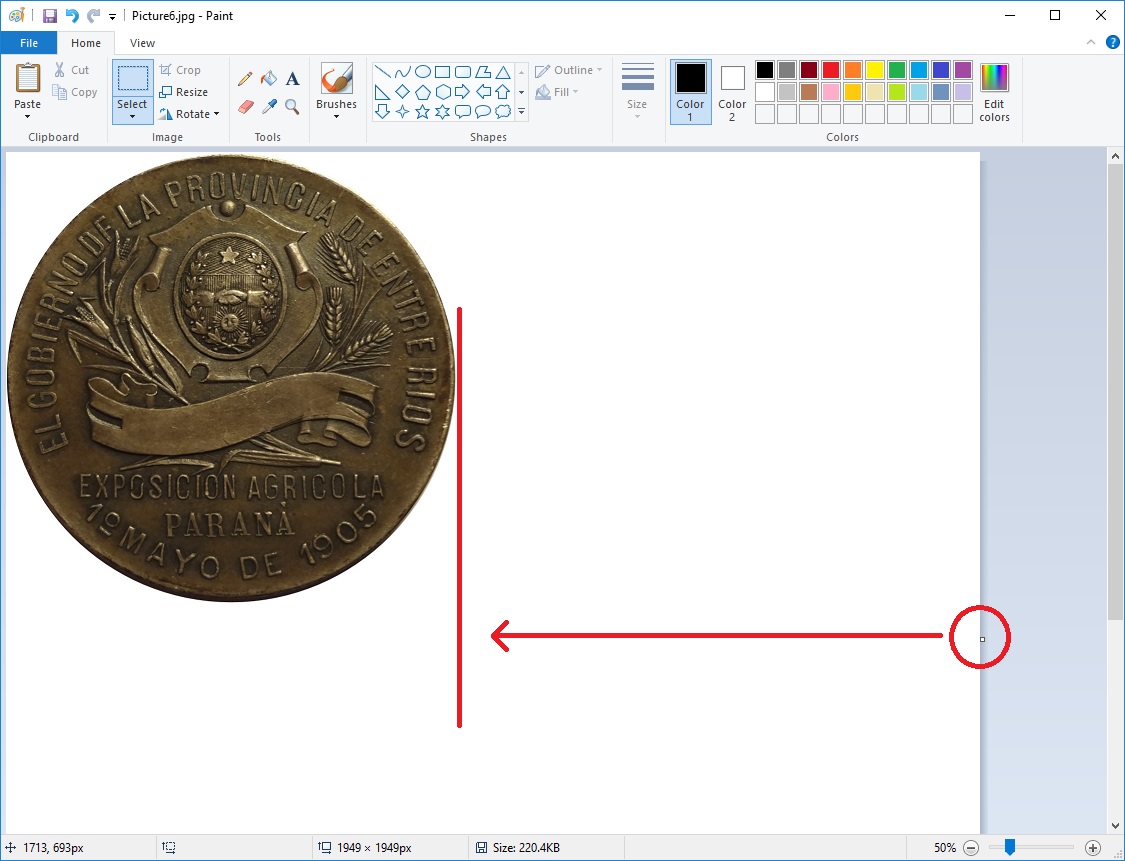Screen dimensions: 1125x861
Task: Select the Pencil tool
Action: (x=245, y=79)
